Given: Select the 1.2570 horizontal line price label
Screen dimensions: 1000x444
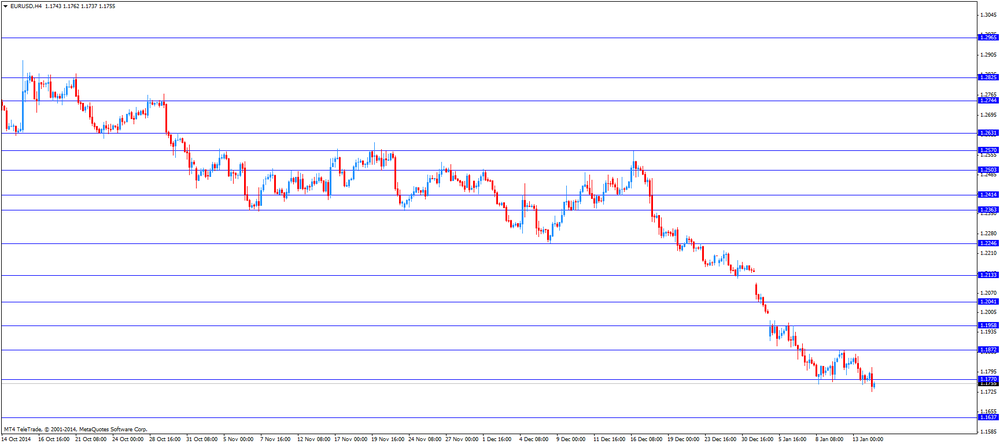Looking at the screenshot, I should (989, 150).
